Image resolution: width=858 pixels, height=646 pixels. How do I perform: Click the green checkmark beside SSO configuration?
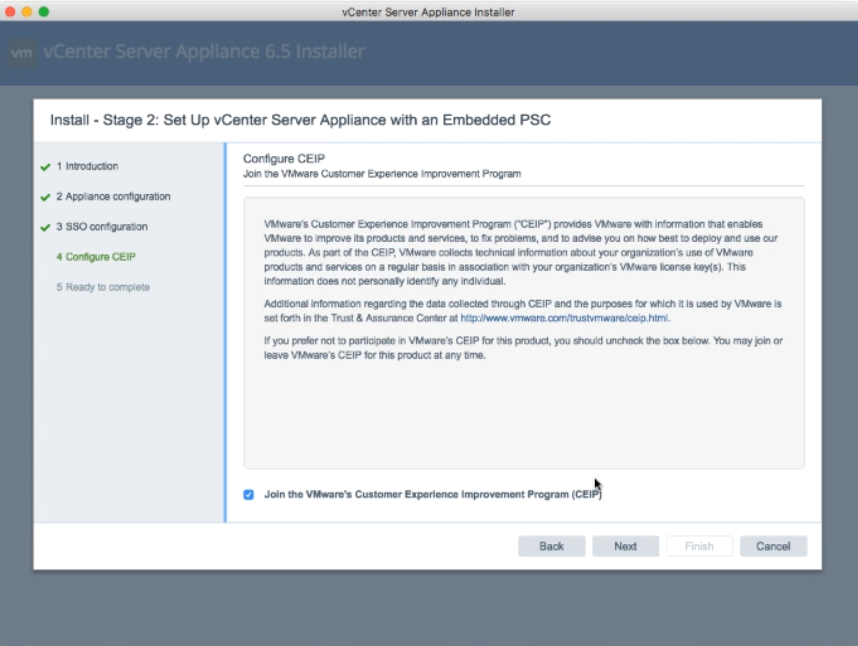[x=45, y=227]
